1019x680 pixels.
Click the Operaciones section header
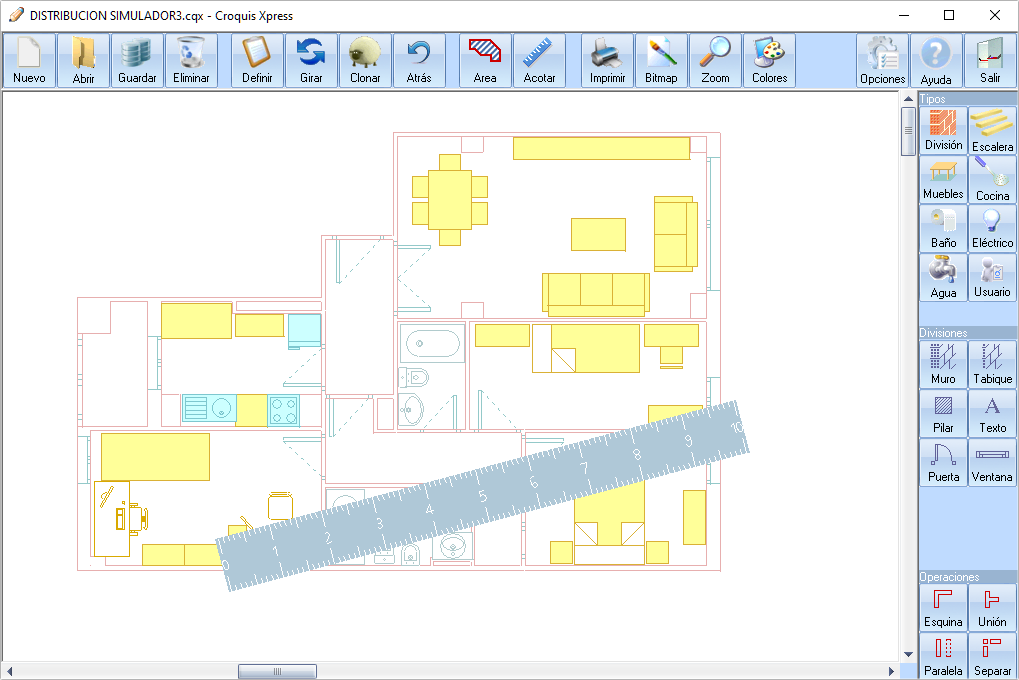[x=967, y=577]
